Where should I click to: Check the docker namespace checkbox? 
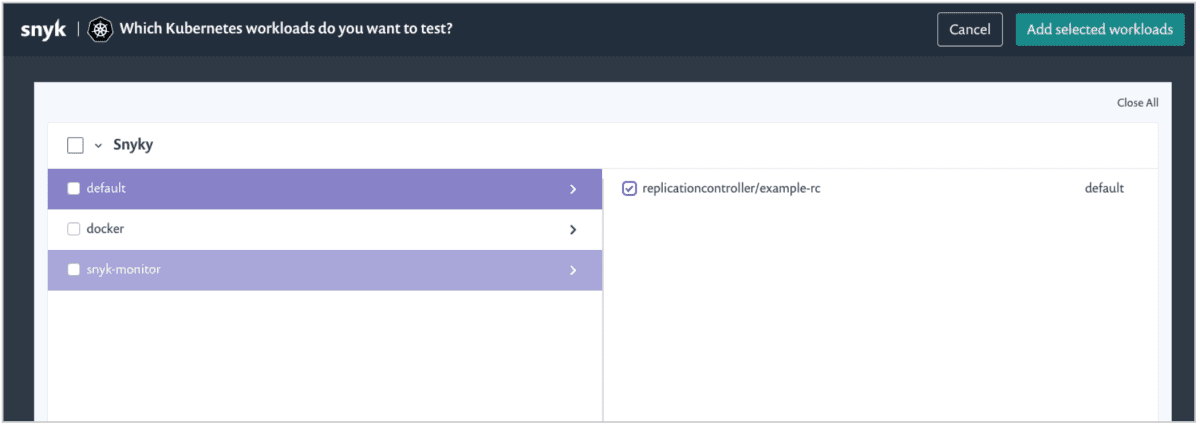73,229
